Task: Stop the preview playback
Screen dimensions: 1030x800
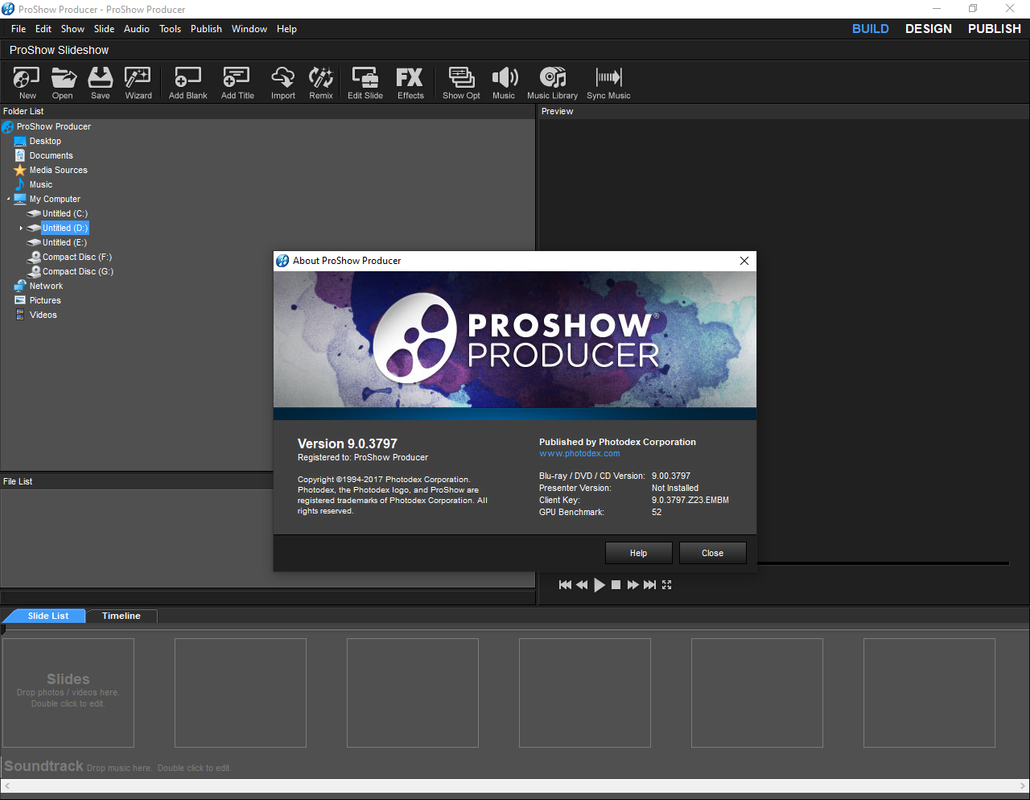Action: [616, 585]
